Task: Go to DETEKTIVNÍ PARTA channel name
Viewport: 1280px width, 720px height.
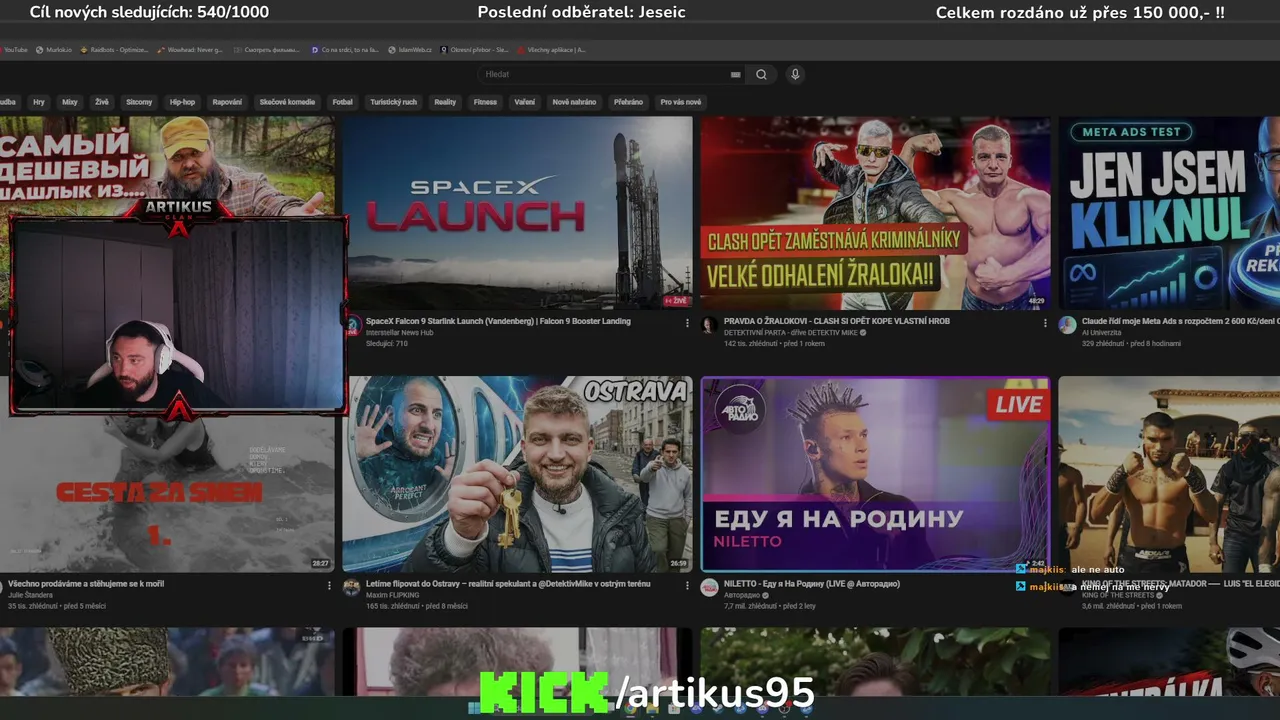Action: tap(791, 332)
